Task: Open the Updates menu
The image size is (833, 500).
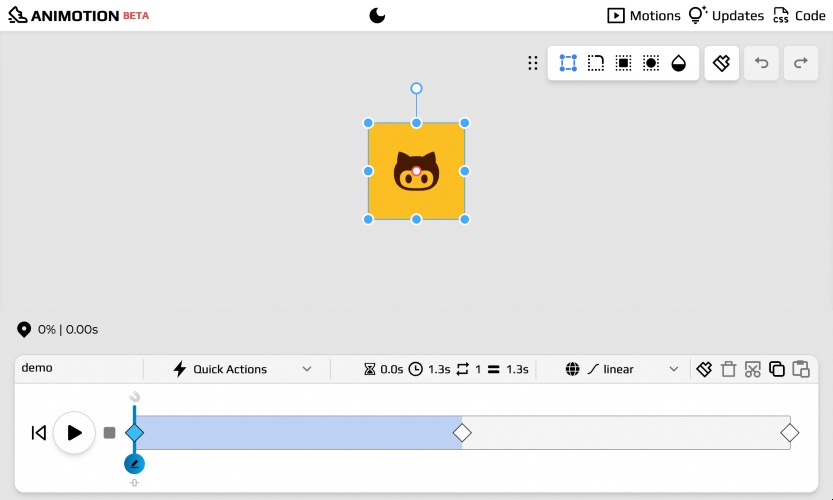Action: 726,15
